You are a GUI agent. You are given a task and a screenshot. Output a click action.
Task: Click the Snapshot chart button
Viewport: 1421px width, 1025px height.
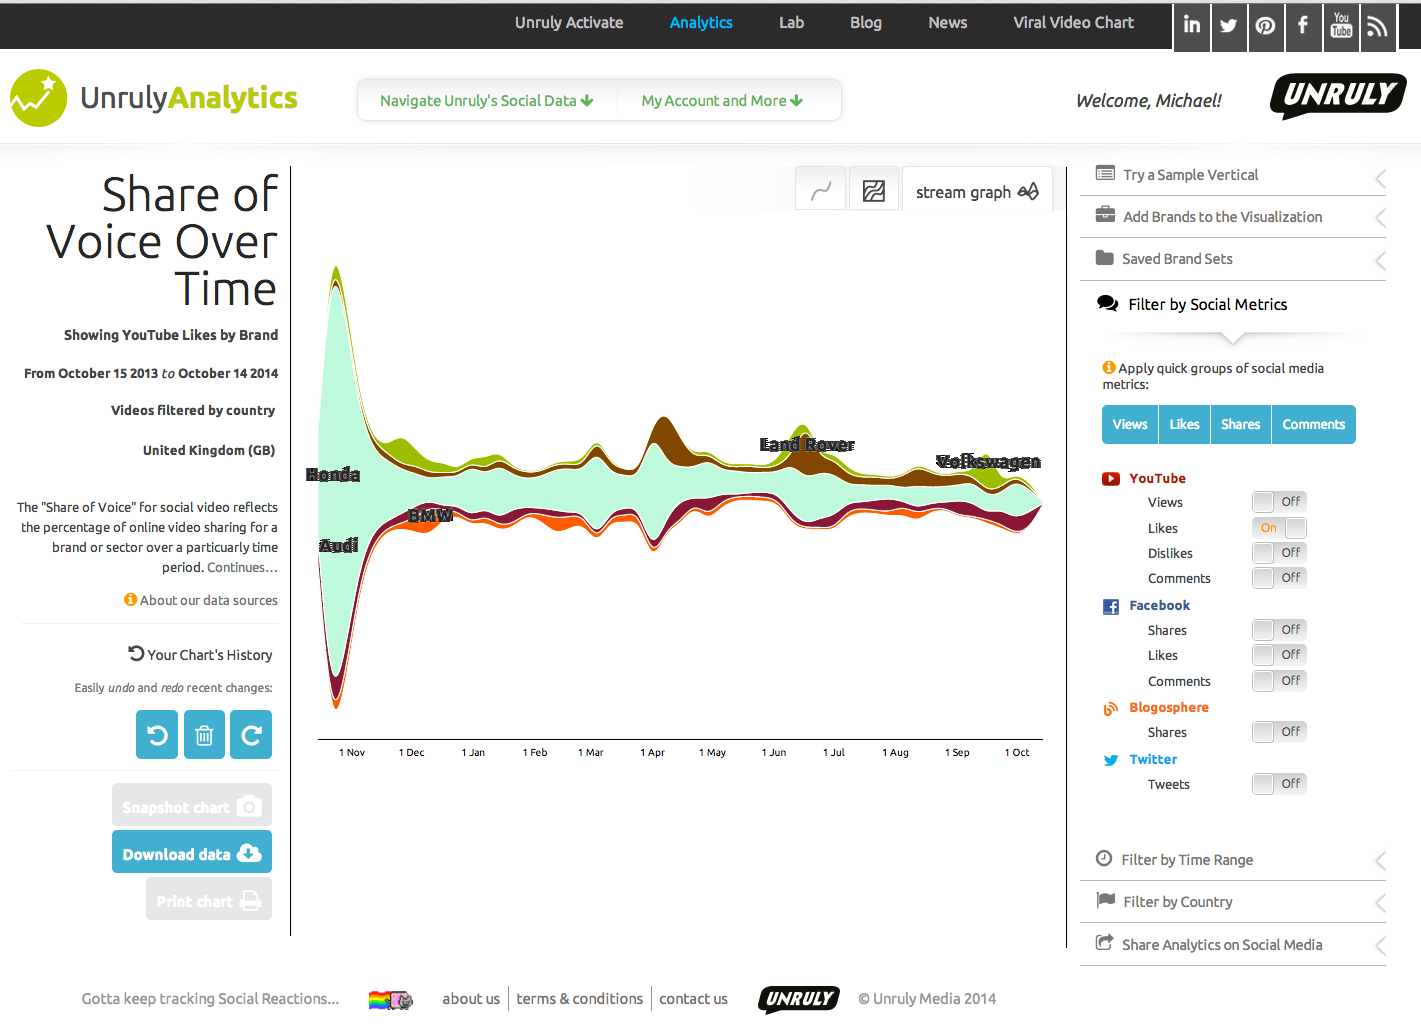point(192,805)
